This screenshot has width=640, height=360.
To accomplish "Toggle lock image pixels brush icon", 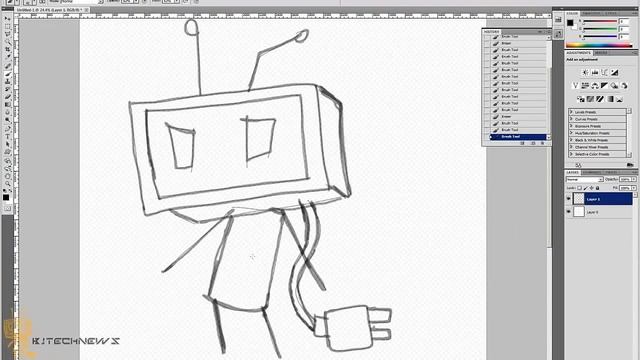I will [x=586, y=188].
